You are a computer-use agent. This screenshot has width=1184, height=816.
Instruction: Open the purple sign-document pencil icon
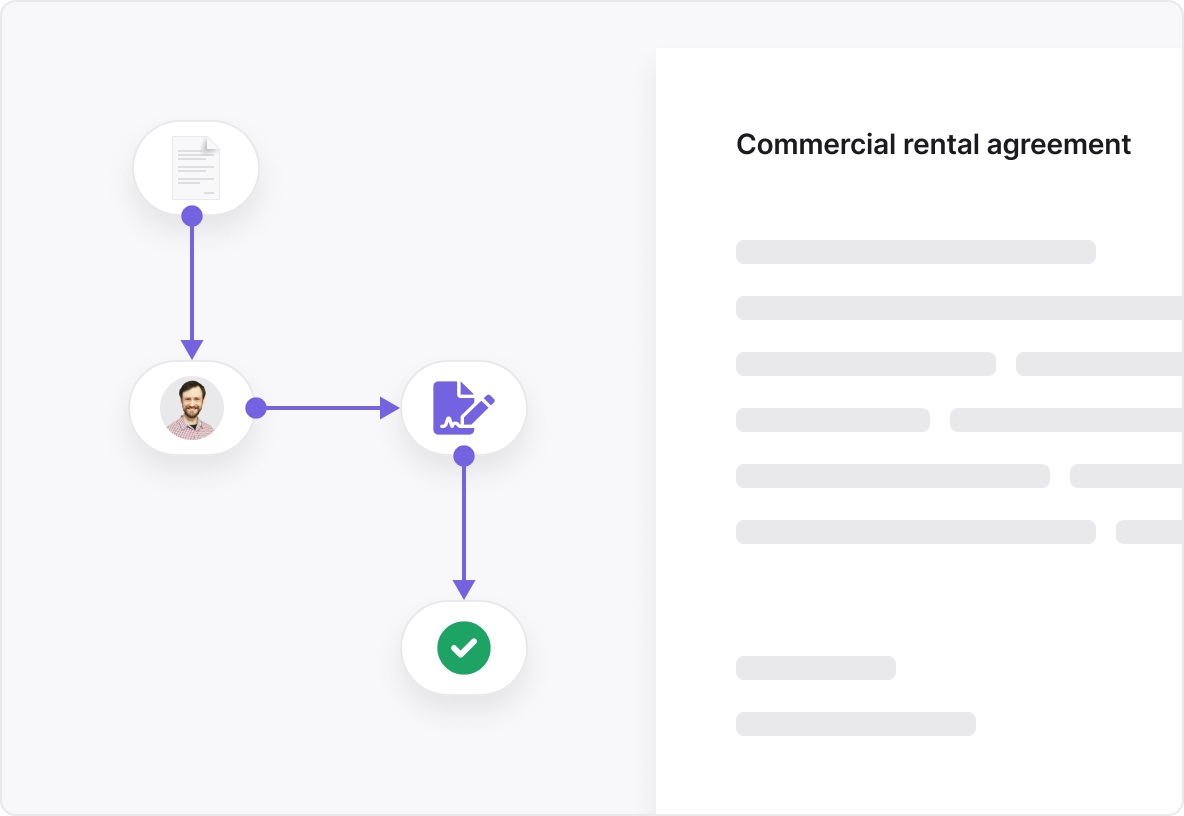pos(464,407)
